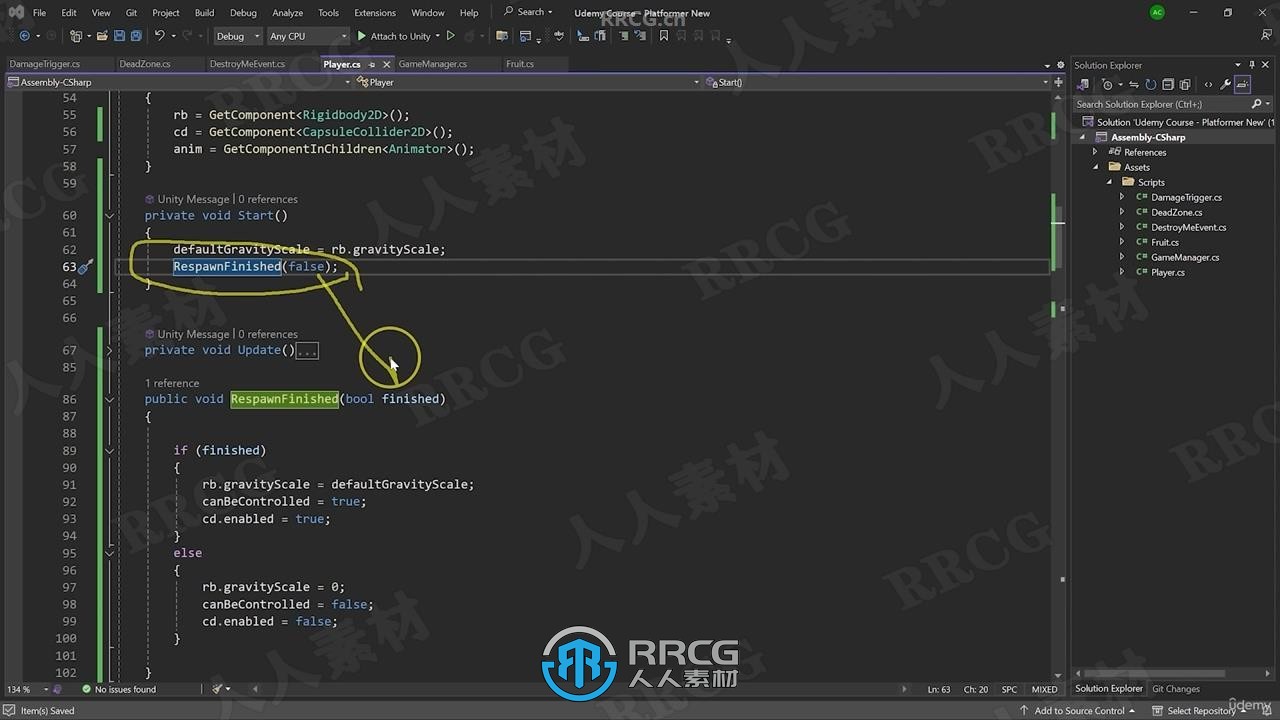1280x720 pixels.
Task: Click Select Repository button
Action: coord(1200,711)
